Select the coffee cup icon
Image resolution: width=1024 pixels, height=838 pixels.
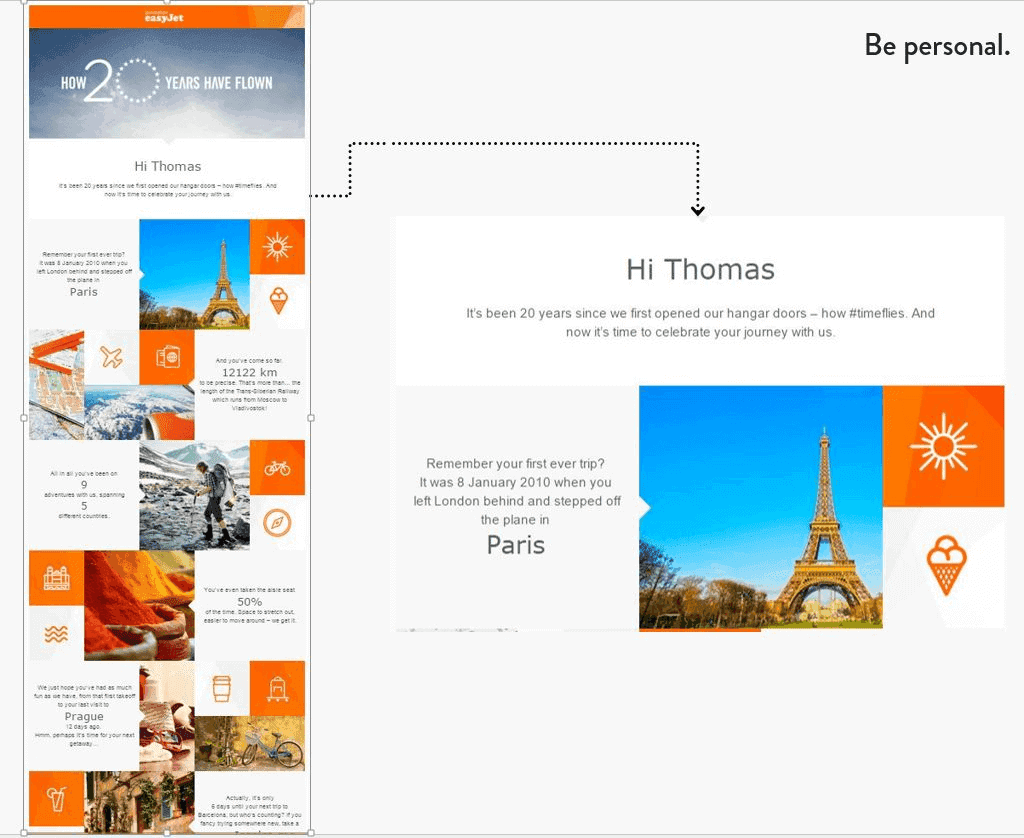[x=222, y=688]
